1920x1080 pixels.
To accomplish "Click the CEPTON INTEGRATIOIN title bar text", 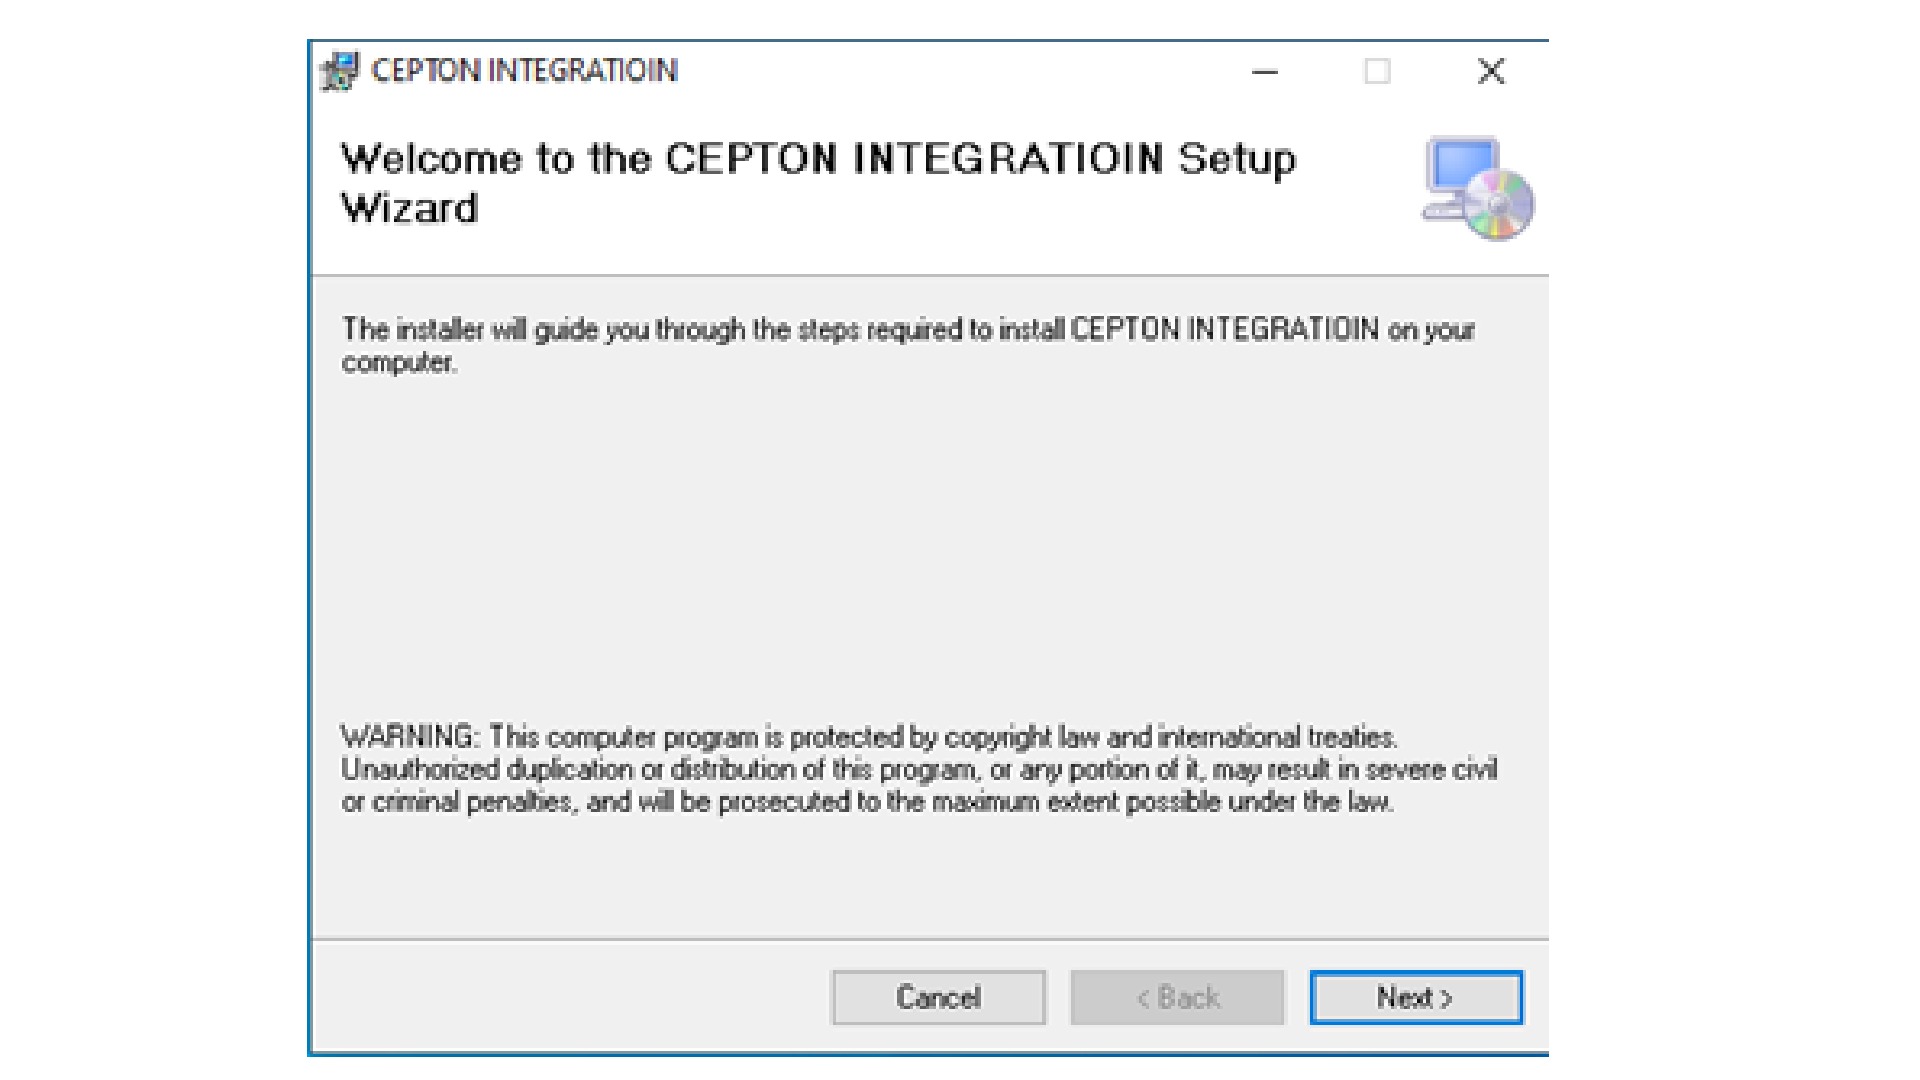I will click(525, 71).
